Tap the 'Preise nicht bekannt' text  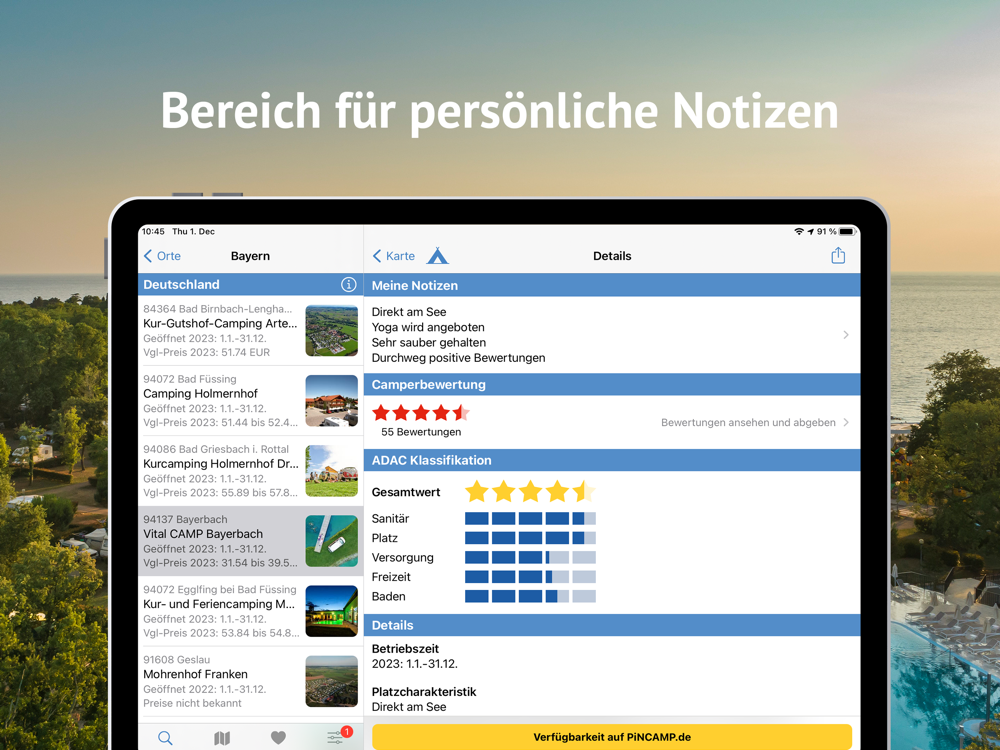pyautogui.click(x=193, y=703)
